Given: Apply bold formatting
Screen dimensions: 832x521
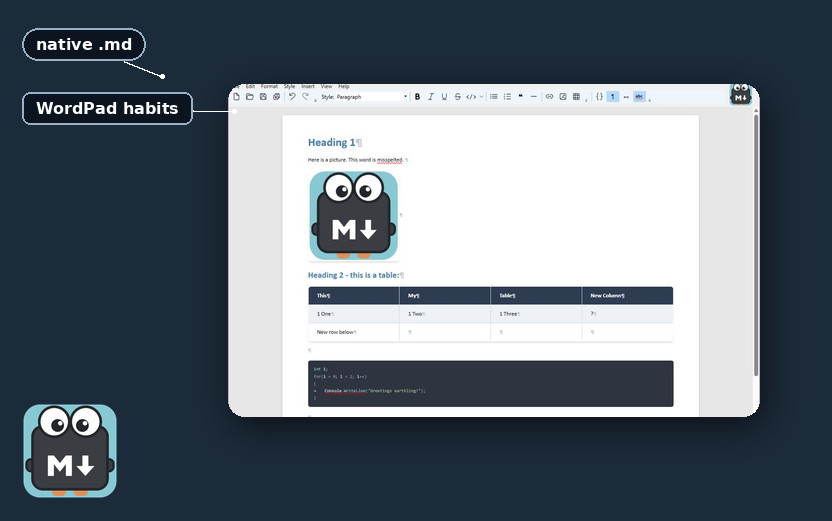Looking at the screenshot, I should pos(418,97).
